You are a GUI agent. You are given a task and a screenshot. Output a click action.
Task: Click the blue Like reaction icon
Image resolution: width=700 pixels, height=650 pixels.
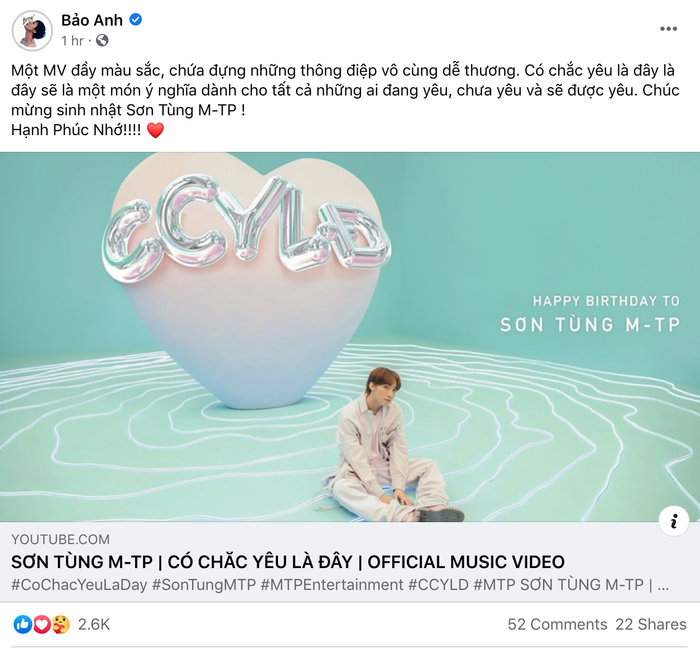pyautogui.click(x=22, y=624)
